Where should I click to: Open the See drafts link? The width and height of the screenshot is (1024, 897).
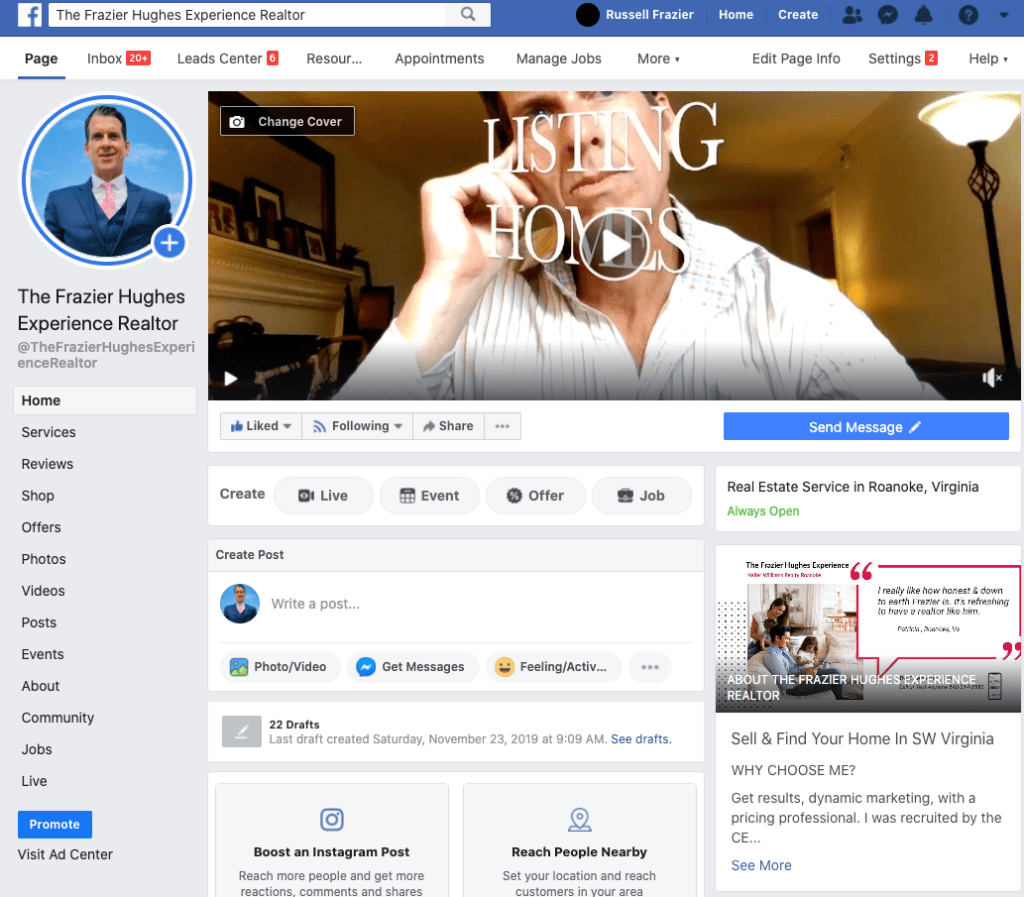tap(641, 739)
